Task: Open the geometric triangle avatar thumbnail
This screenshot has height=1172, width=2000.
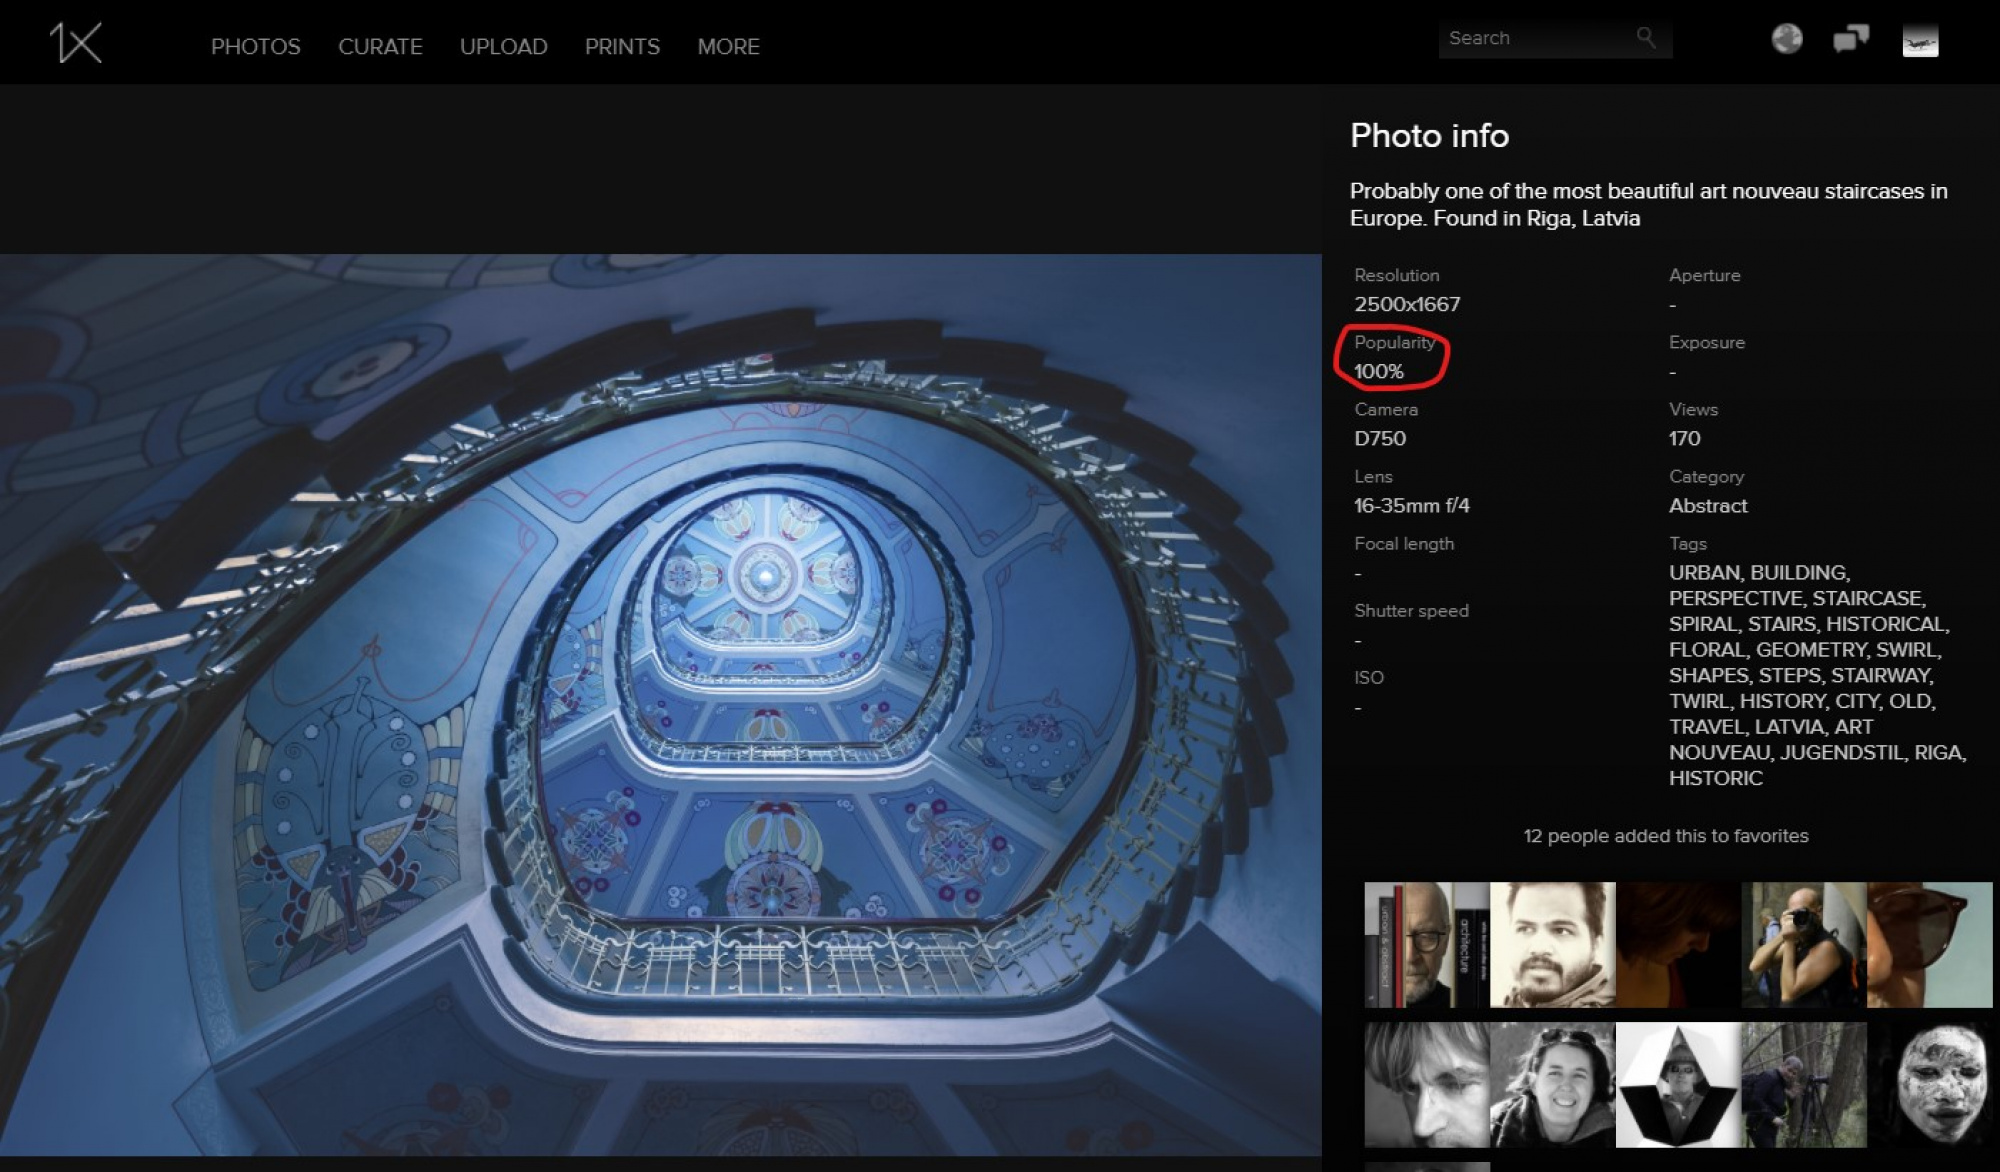Action: coord(1677,1084)
